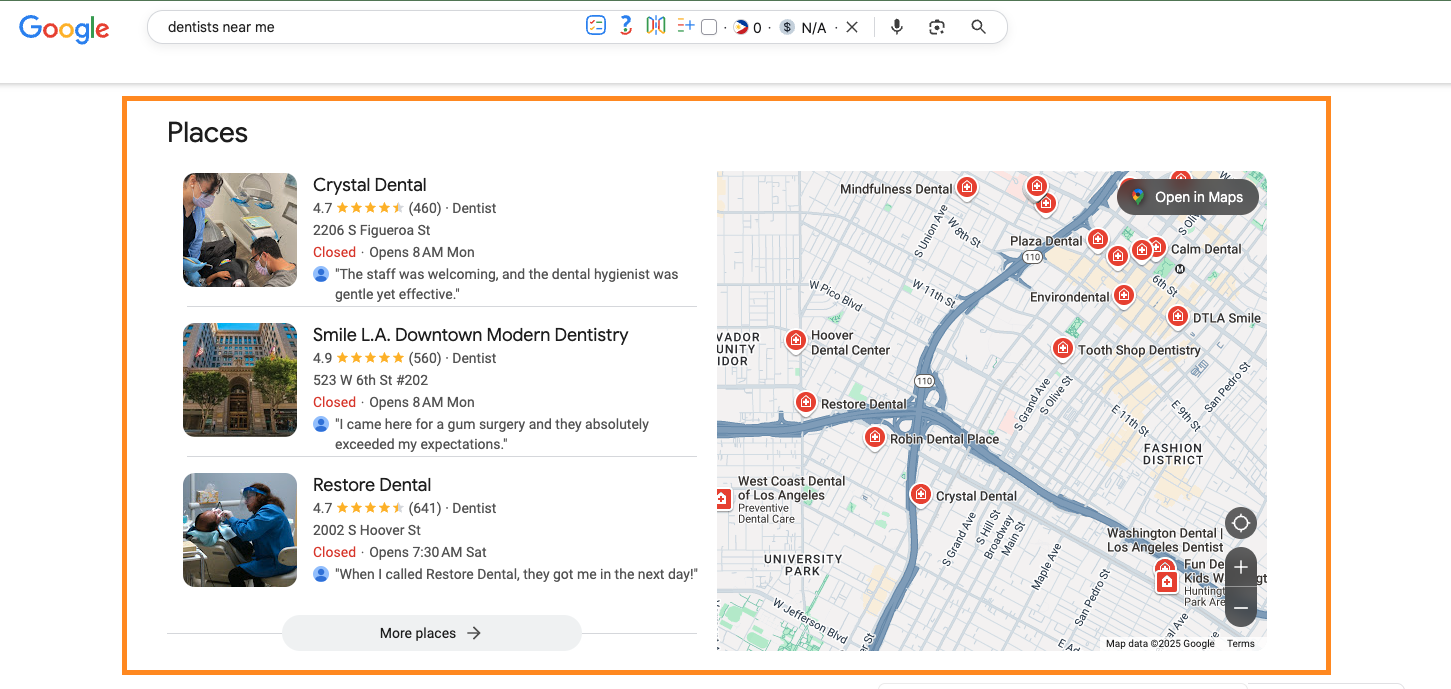Open the Crystal Dental listing title
This screenshot has height=689, width=1451.
tap(370, 185)
